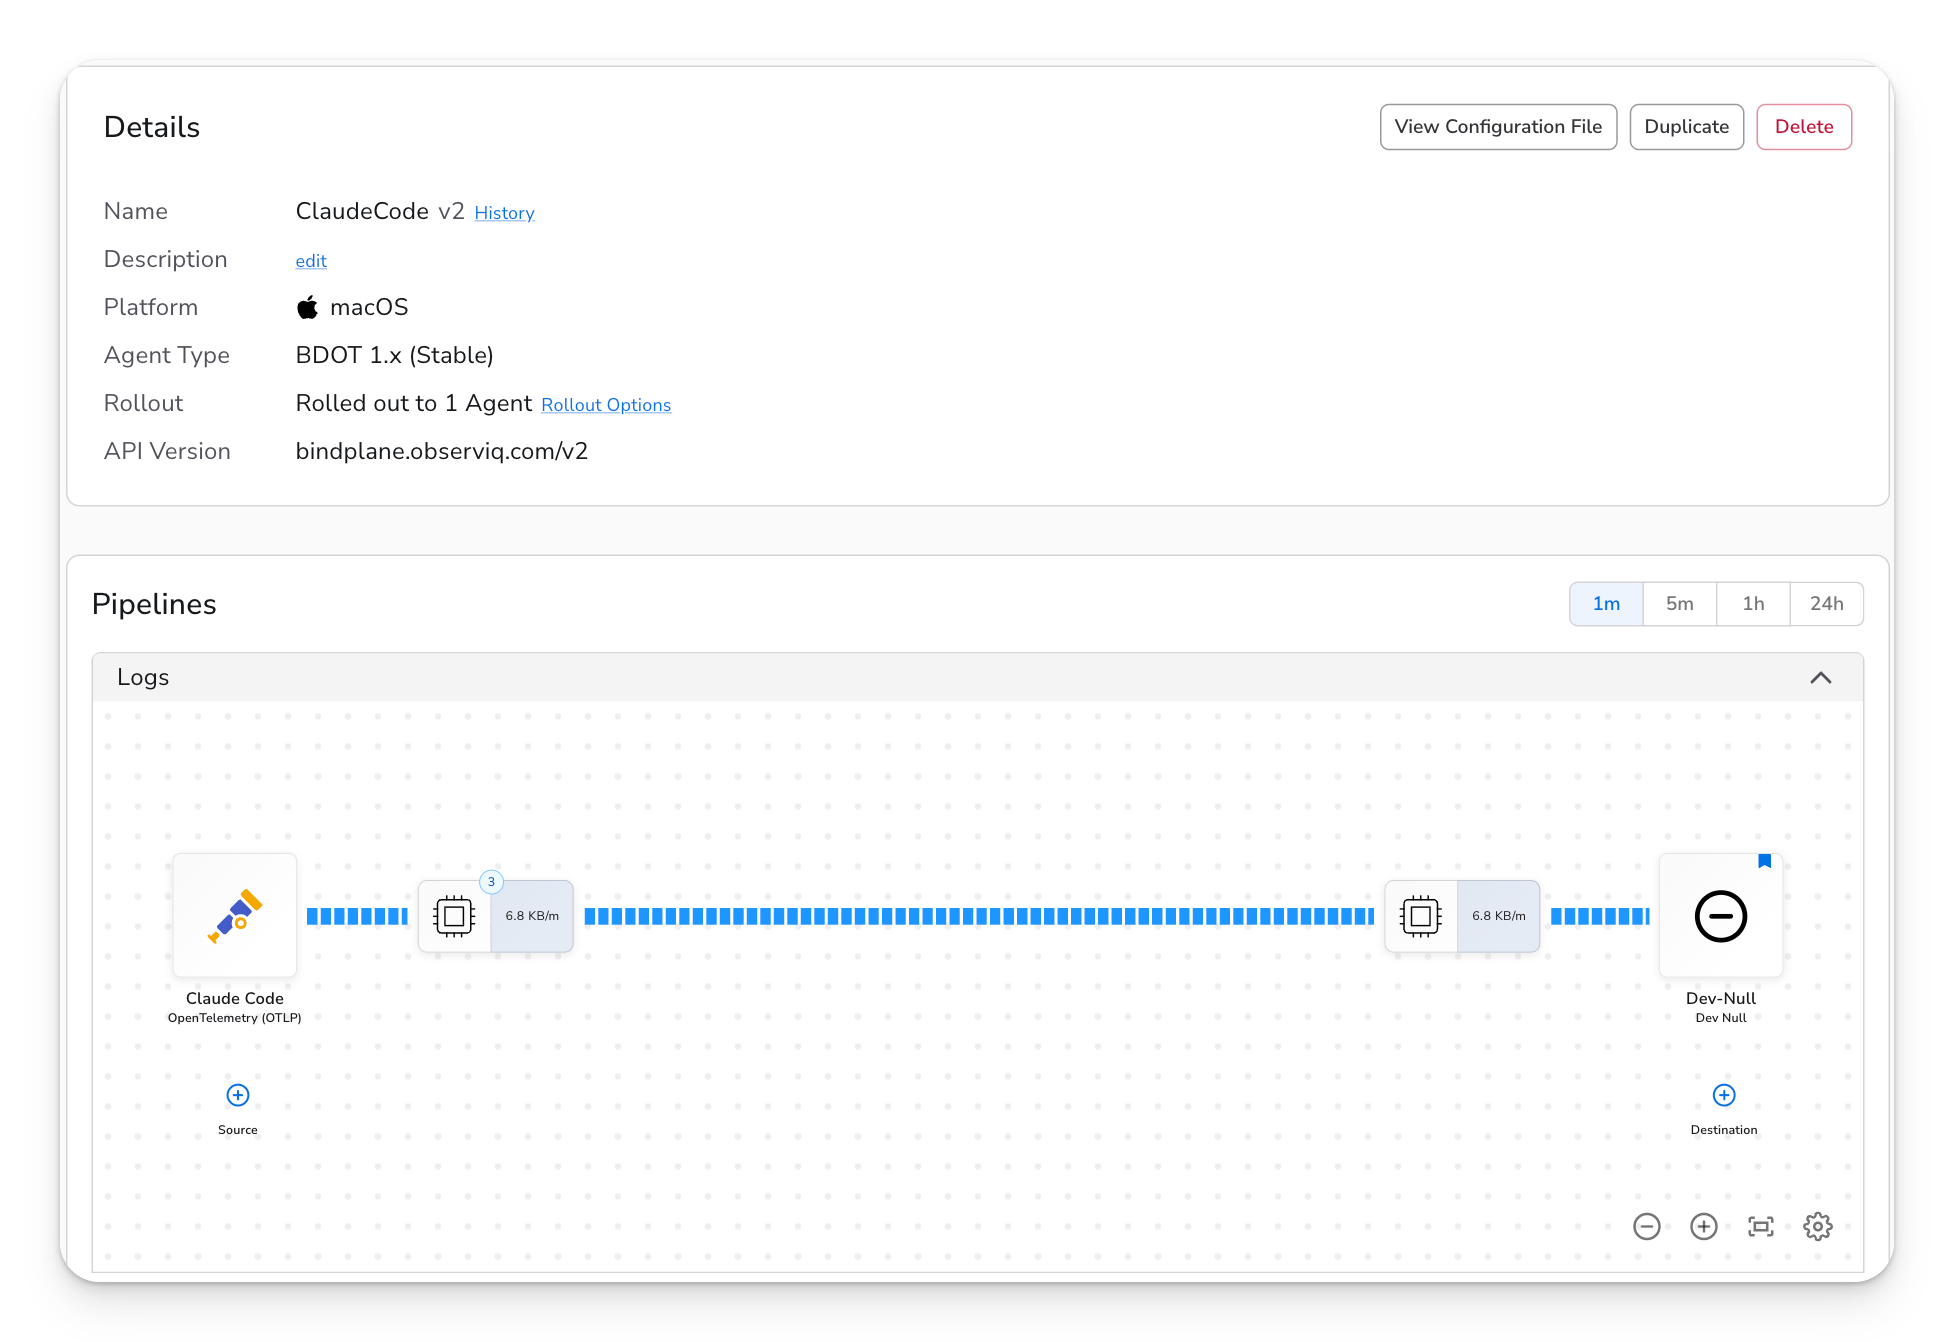This screenshot has height=1342, width=1954.
Task: Toggle the bookmark flag on the Dev-Null node
Action: (x=1765, y=861)
